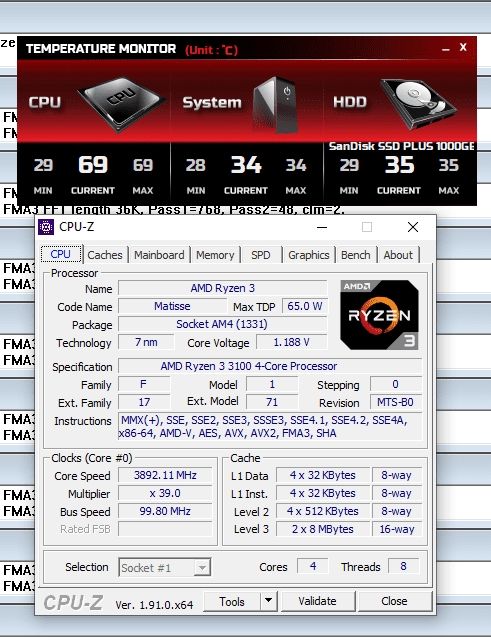
Task: Select the Memory tab
Action: click(215, 255)
